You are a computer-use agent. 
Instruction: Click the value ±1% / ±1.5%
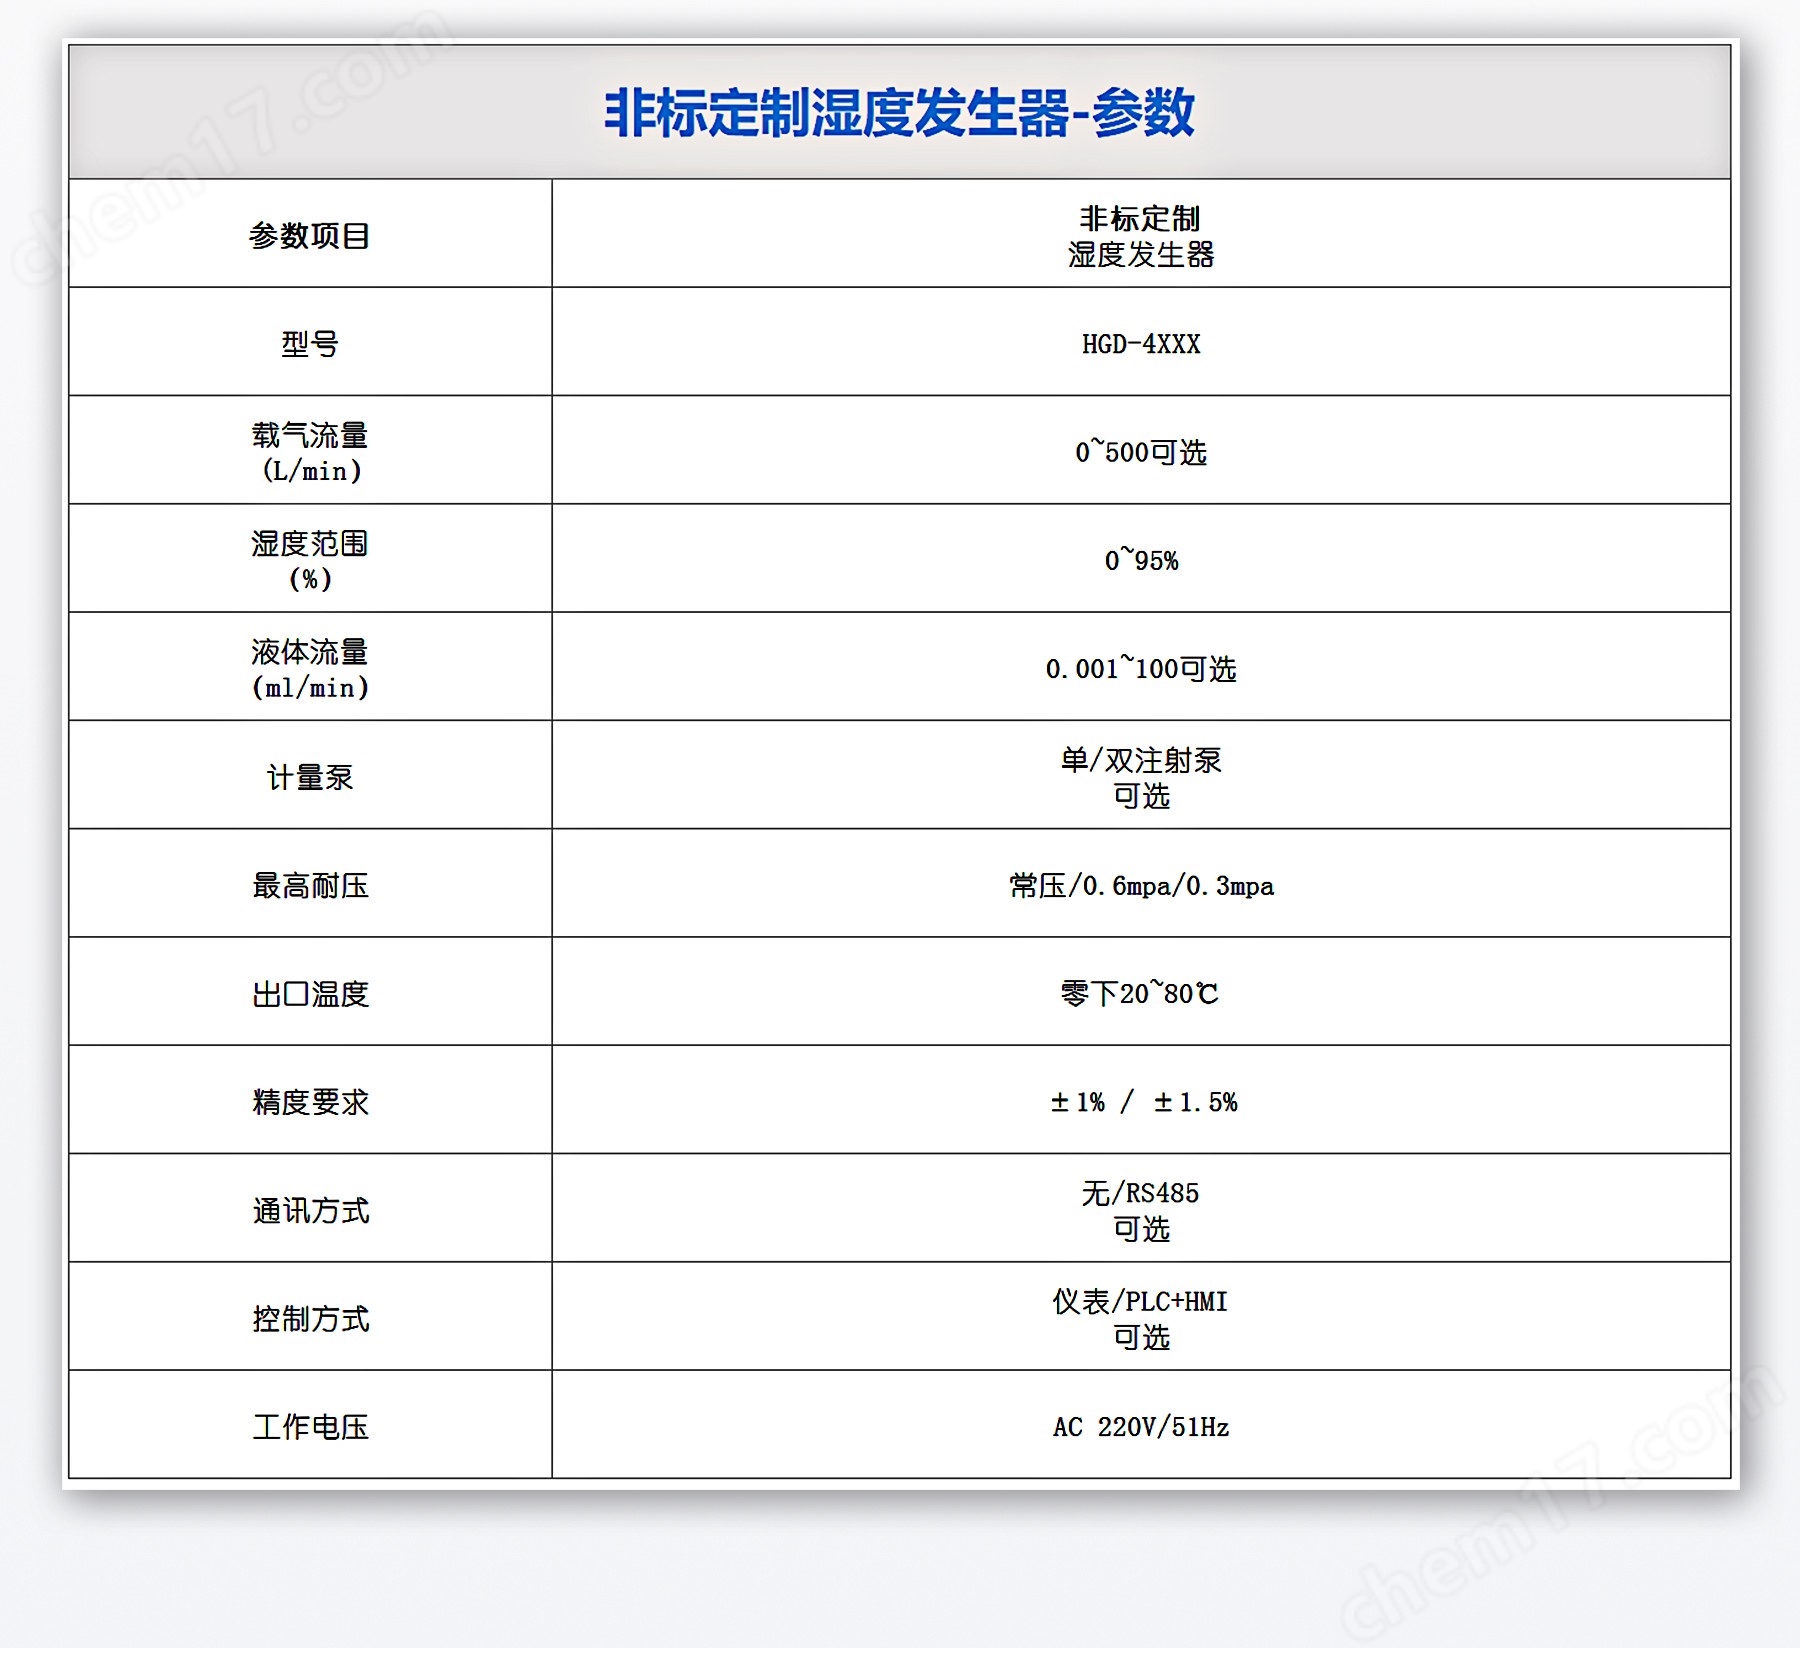coord(1143,1102)
